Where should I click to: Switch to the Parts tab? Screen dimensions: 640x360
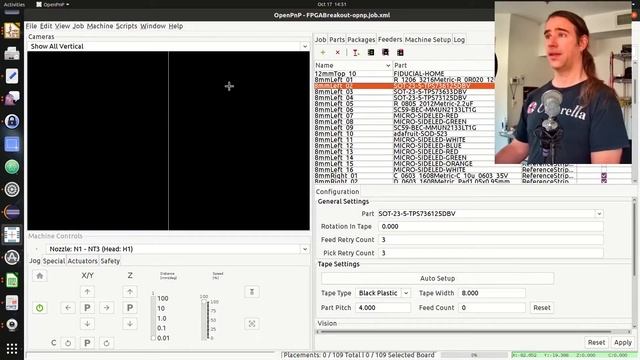pos(337,40)
